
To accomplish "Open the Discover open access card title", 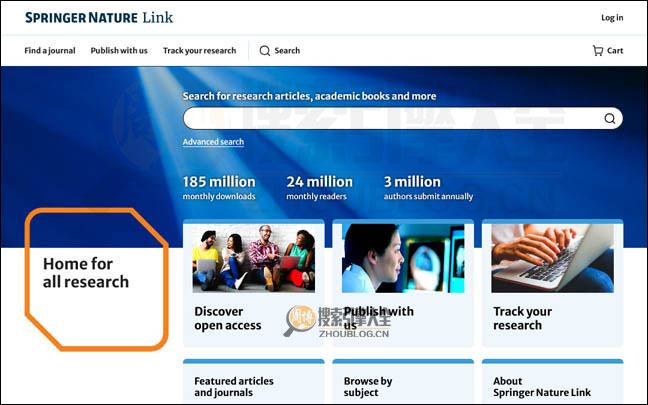I will [228, 318].
